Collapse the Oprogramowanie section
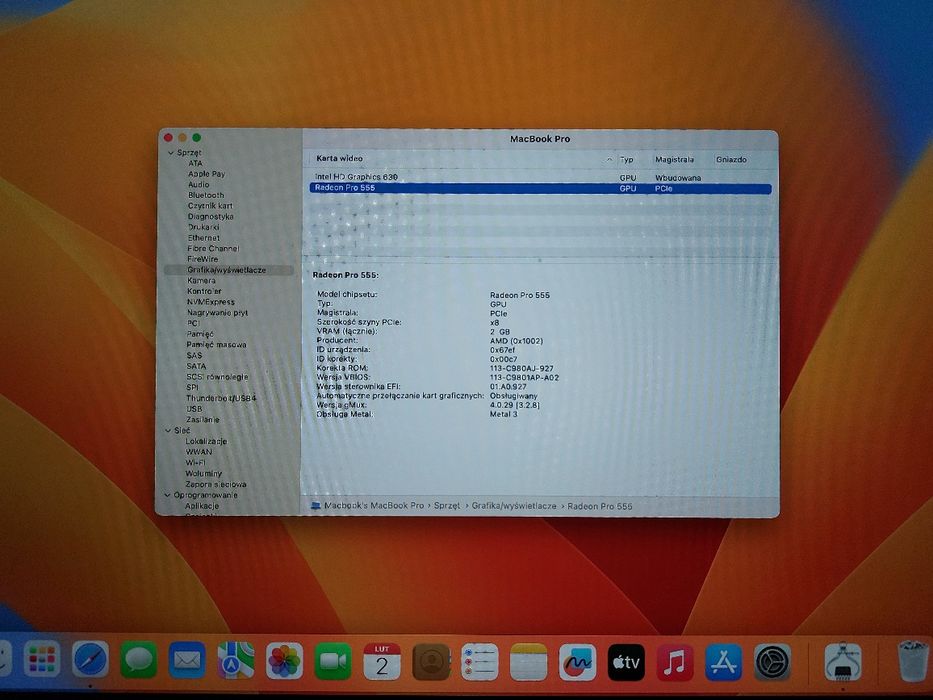 coord(167,495)
